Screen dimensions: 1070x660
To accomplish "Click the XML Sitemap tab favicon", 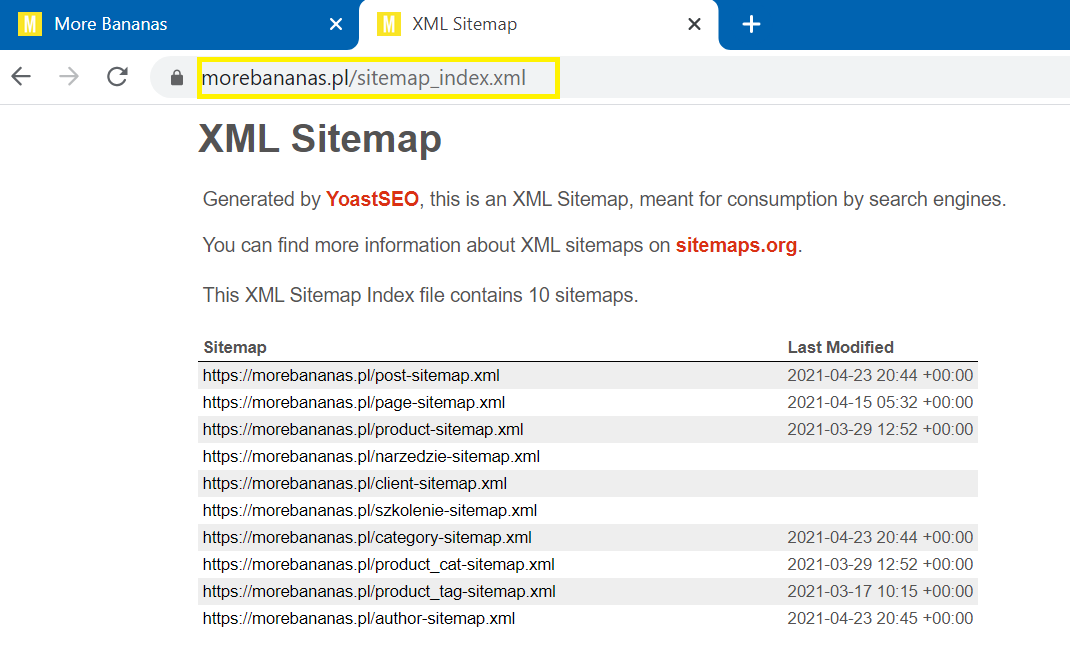I will tap(388, 24).
